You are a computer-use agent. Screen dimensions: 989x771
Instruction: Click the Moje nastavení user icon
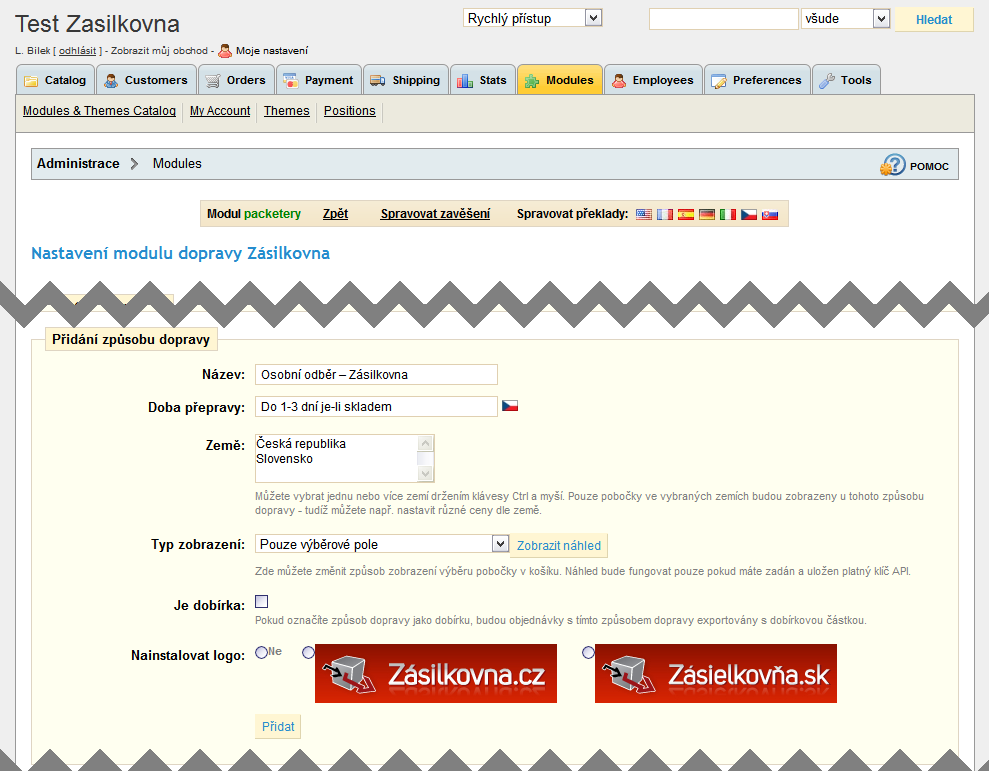coord(225,50)
